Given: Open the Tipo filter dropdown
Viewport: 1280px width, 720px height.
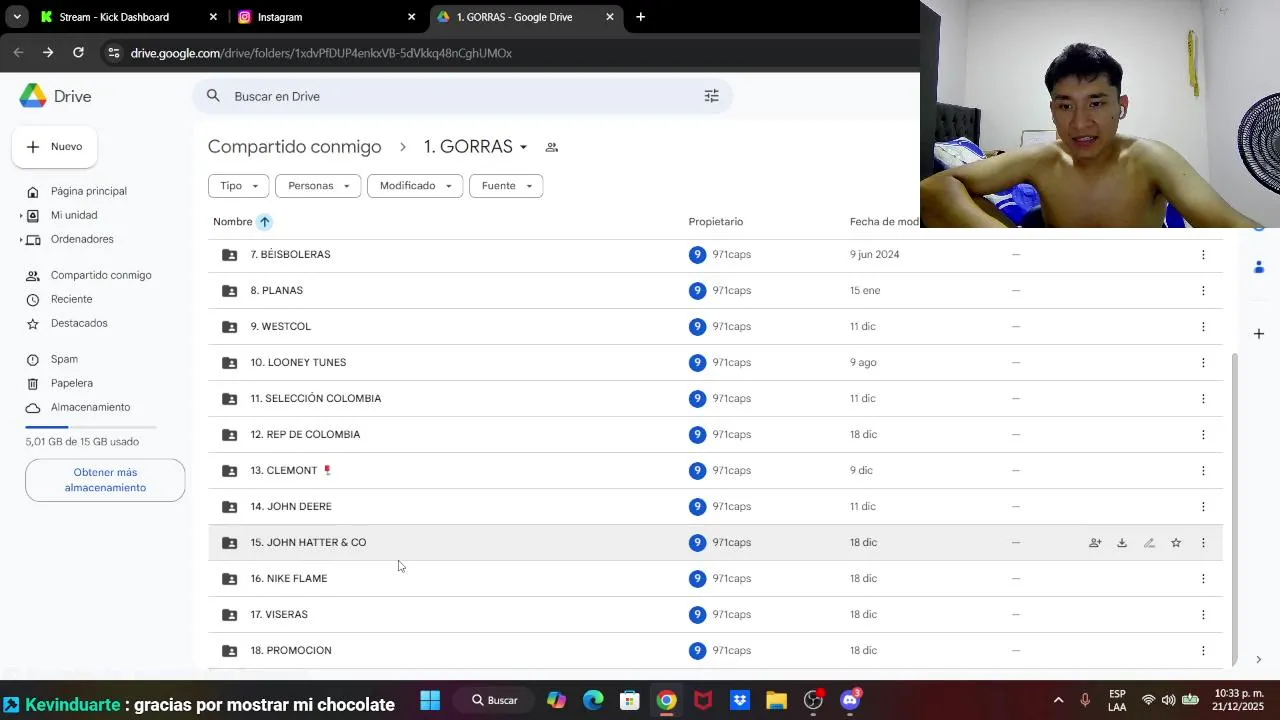Looking at the screenshot, I should [x=238, y=186].
